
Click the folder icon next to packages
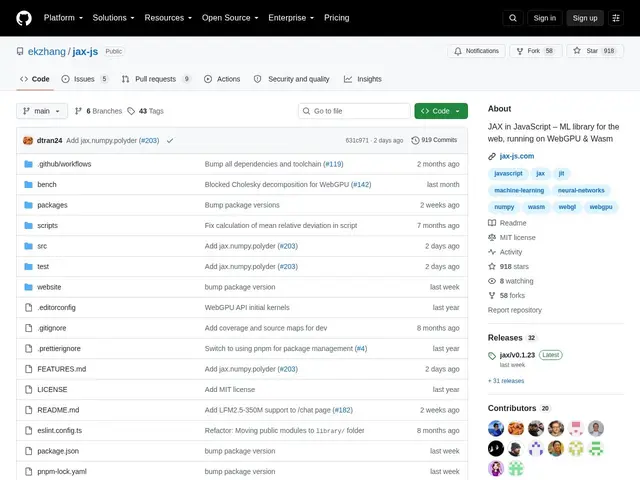(x=28, y=205)
